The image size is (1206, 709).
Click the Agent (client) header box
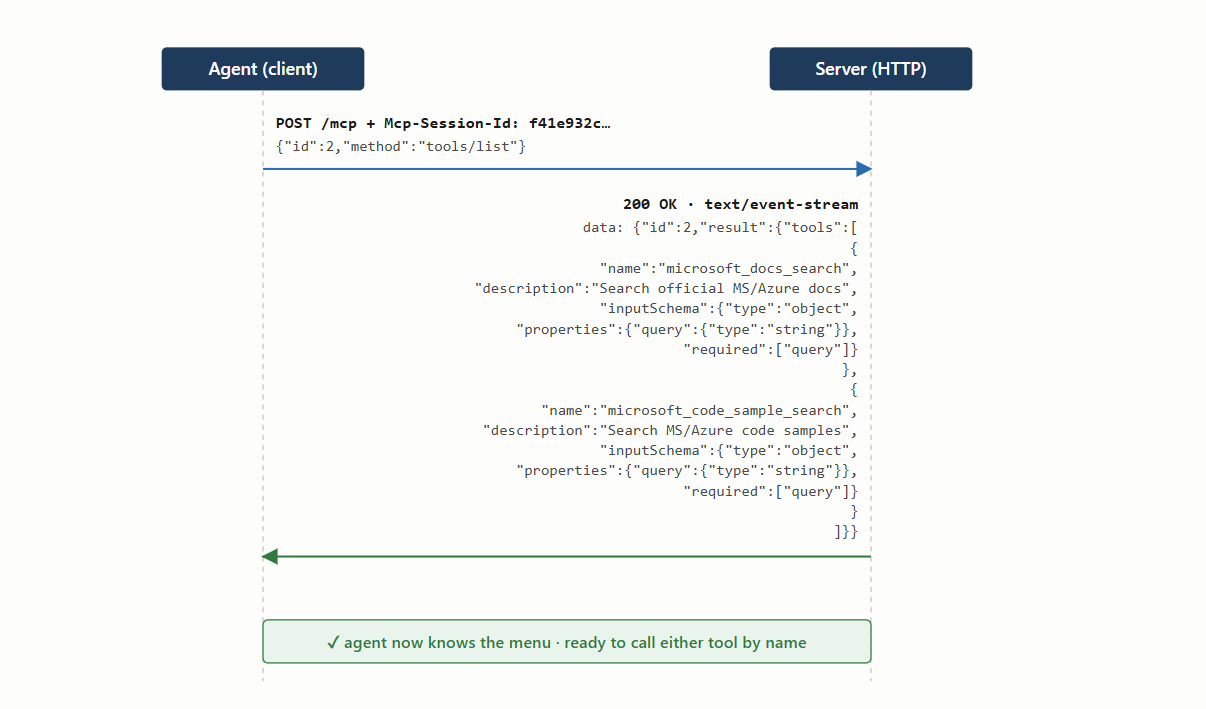[x=263, y=69]
